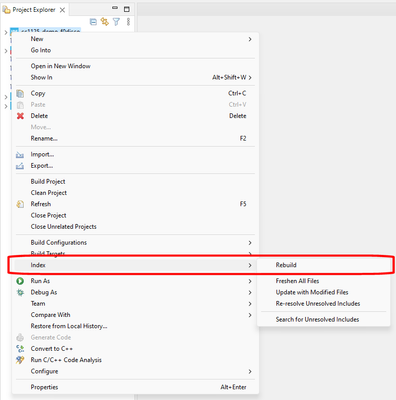
Task: Click the Convert to C++ icon
Action: [x=20, y=349]
